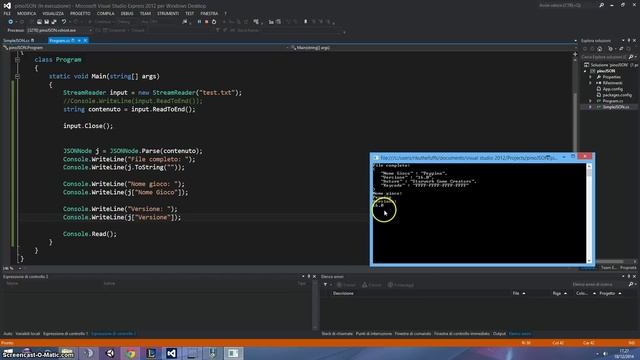Switch to the Punti di interruzione tab

coord(373,334)
